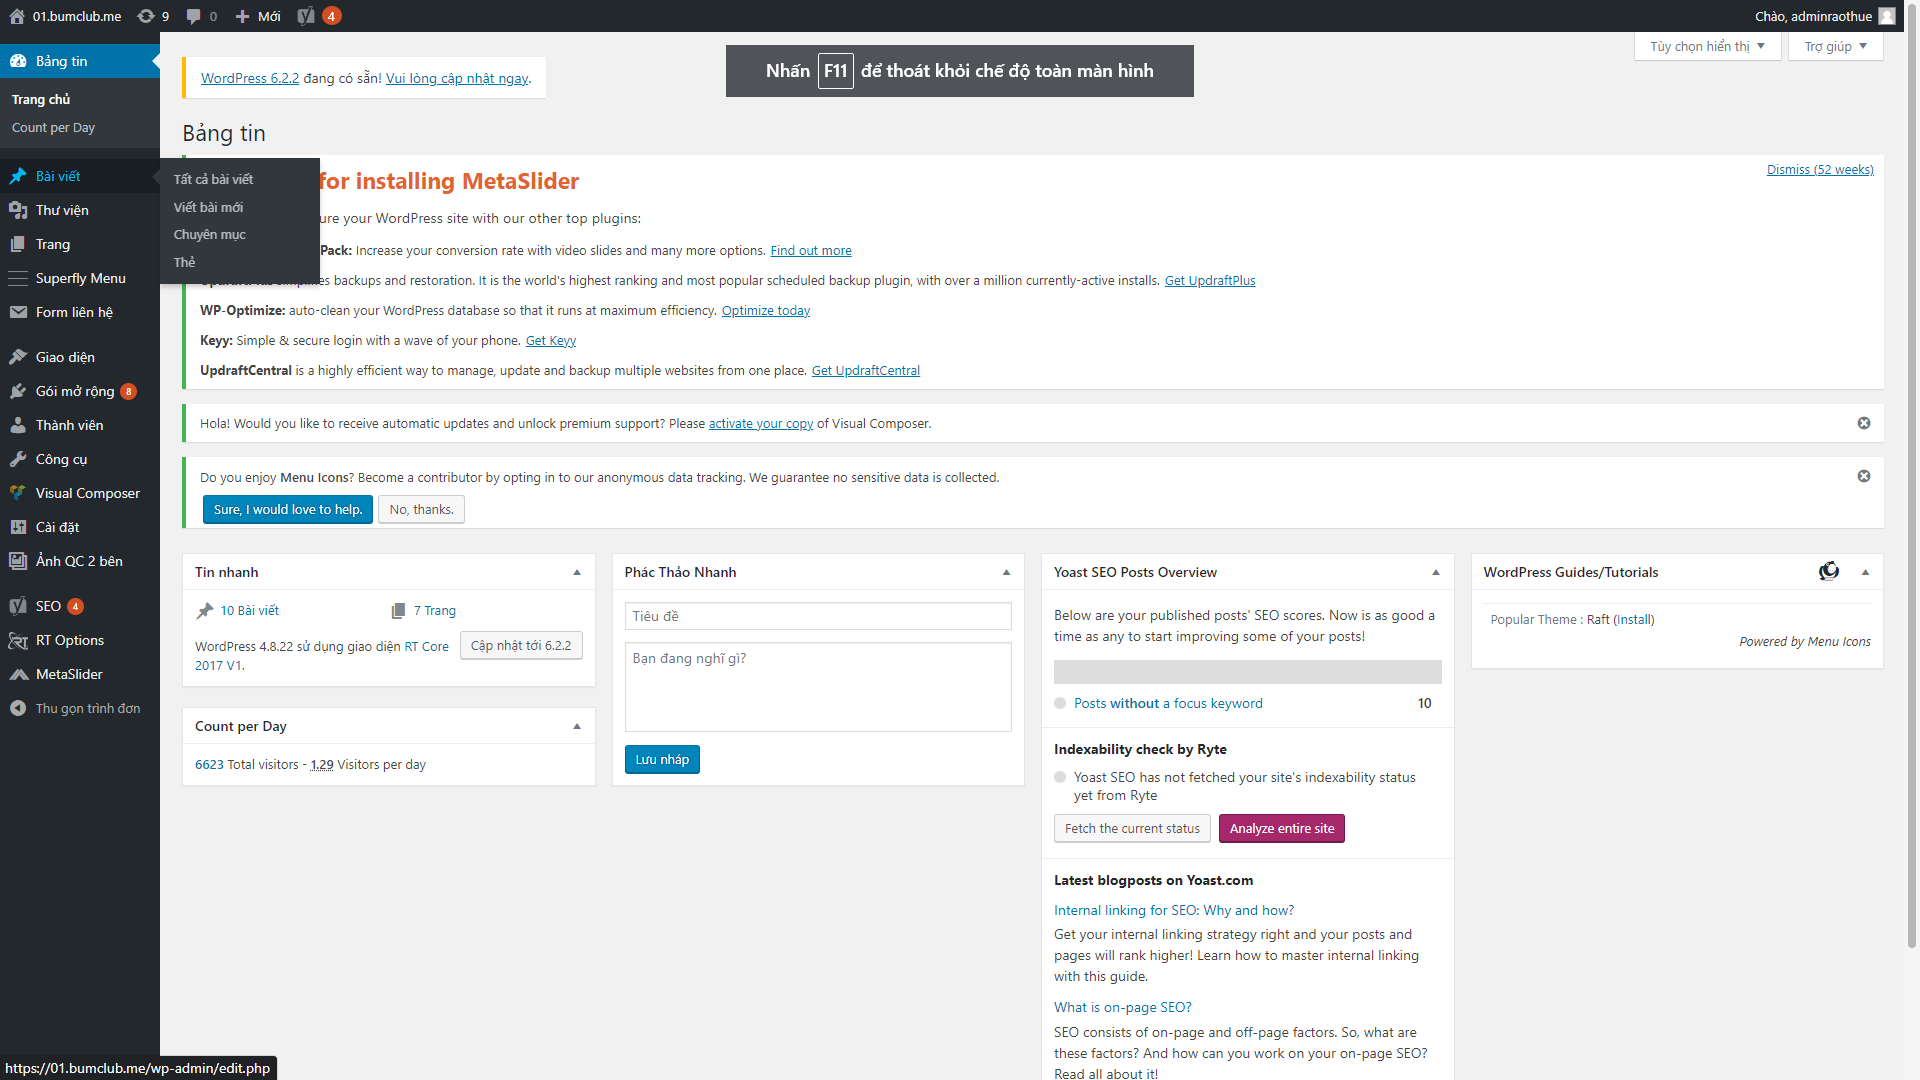Collapse the Tin nhanh widget panel
Viewport: 1920px width, 1080px height.
pyautogui.click(x=577, y=572)
